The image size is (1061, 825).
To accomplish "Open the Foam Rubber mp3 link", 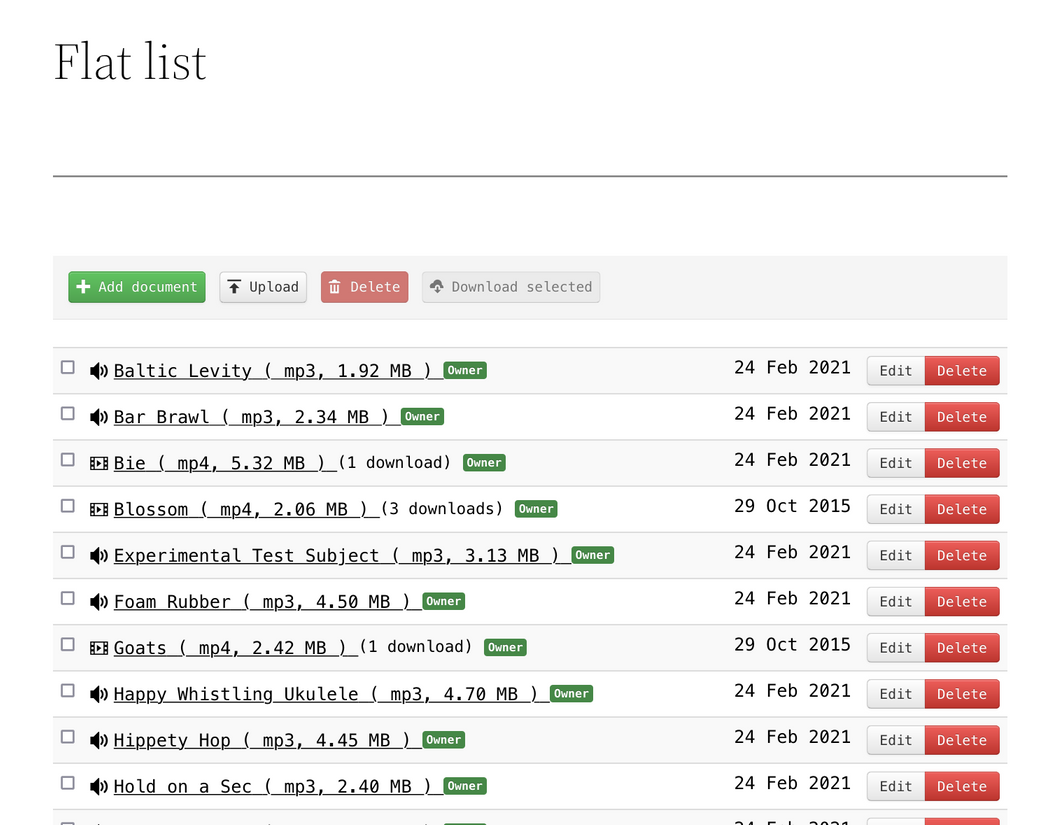I will point(267,602).
